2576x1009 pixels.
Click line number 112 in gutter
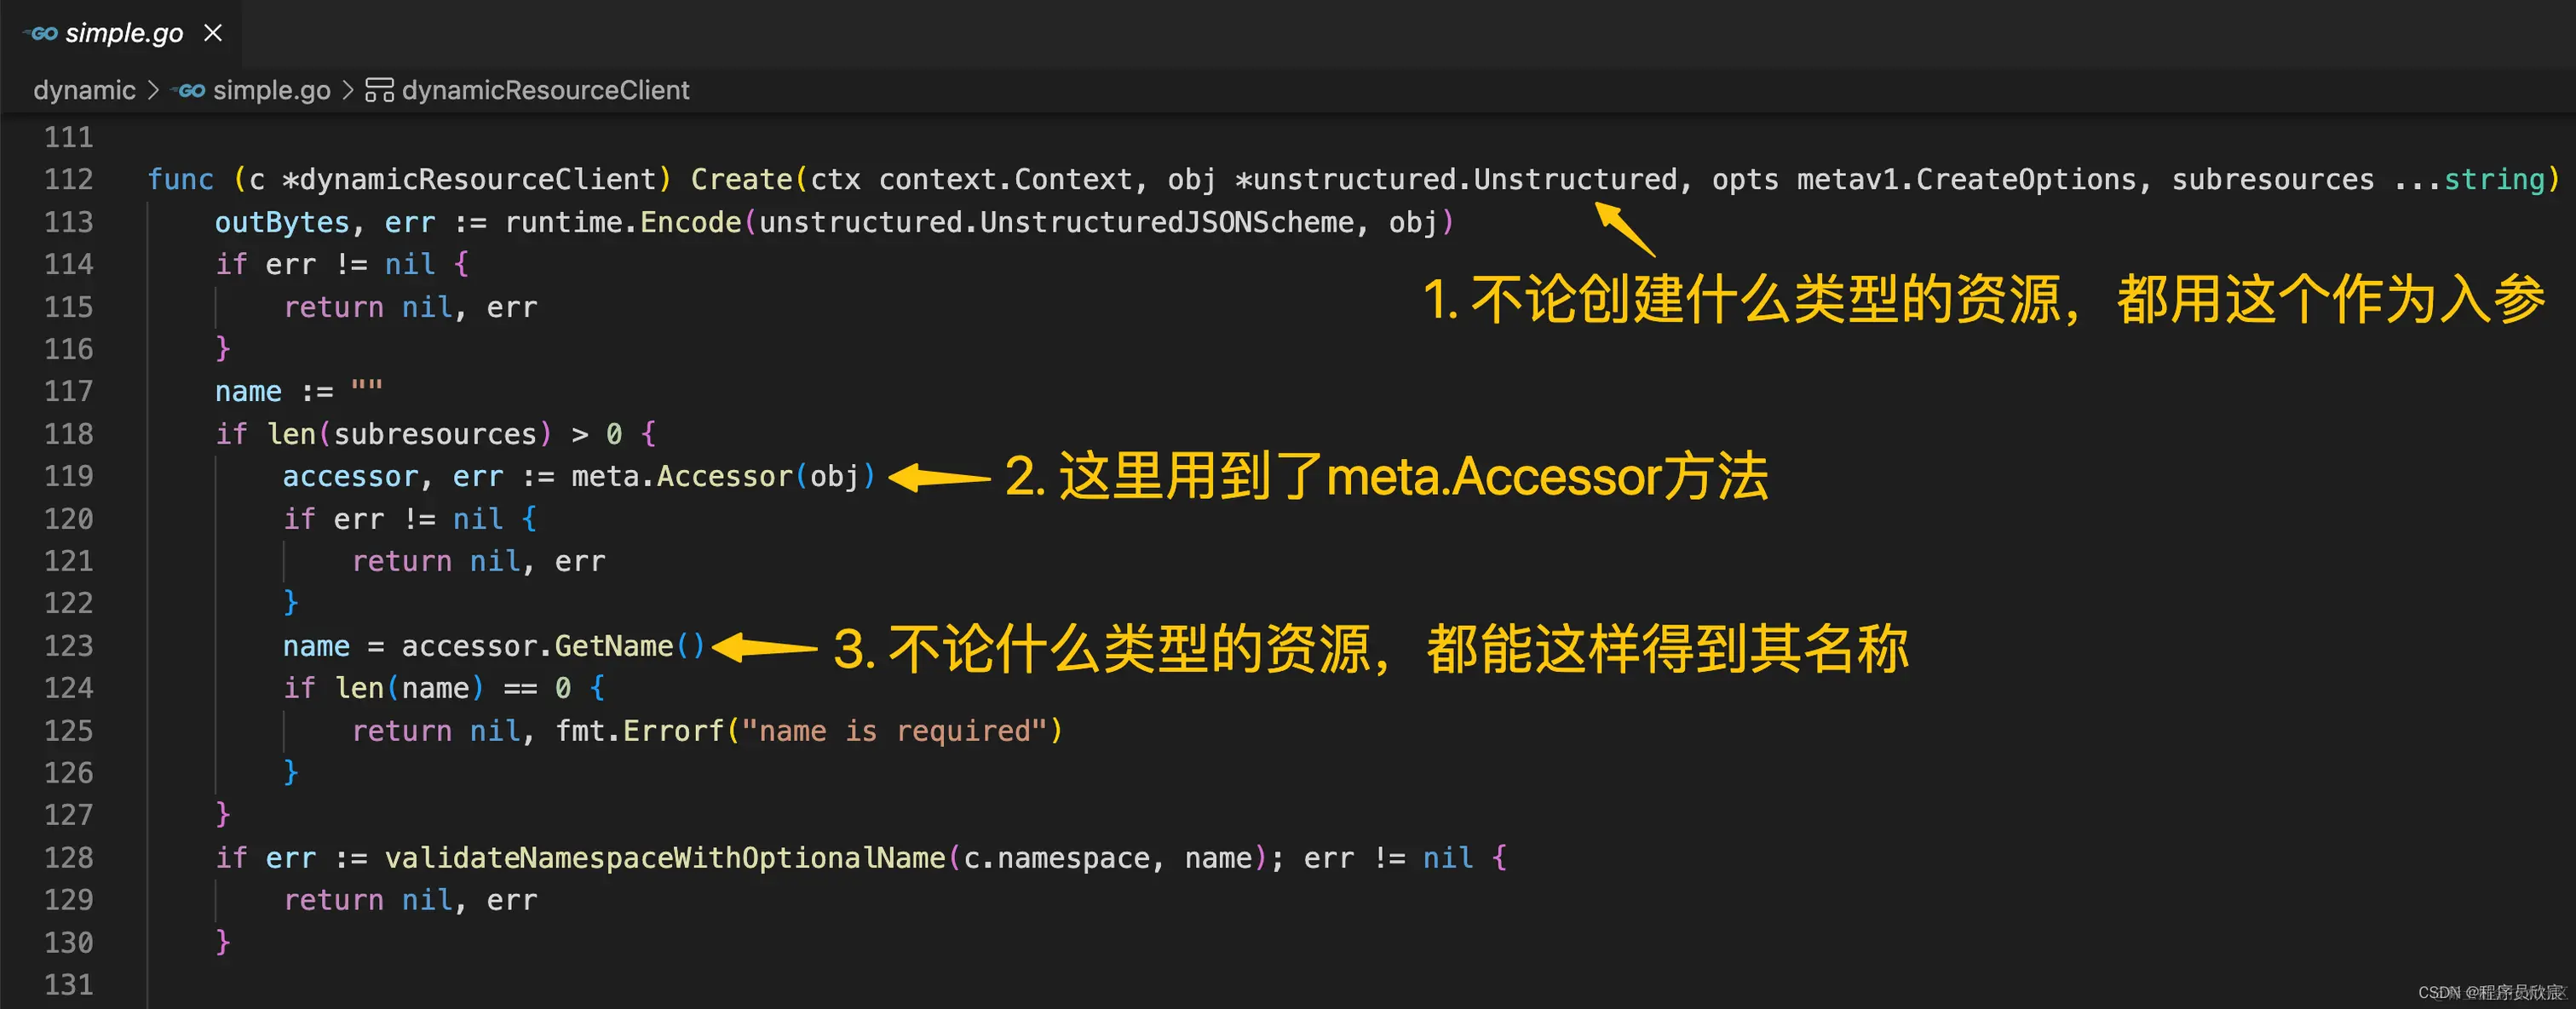point(68,179)
